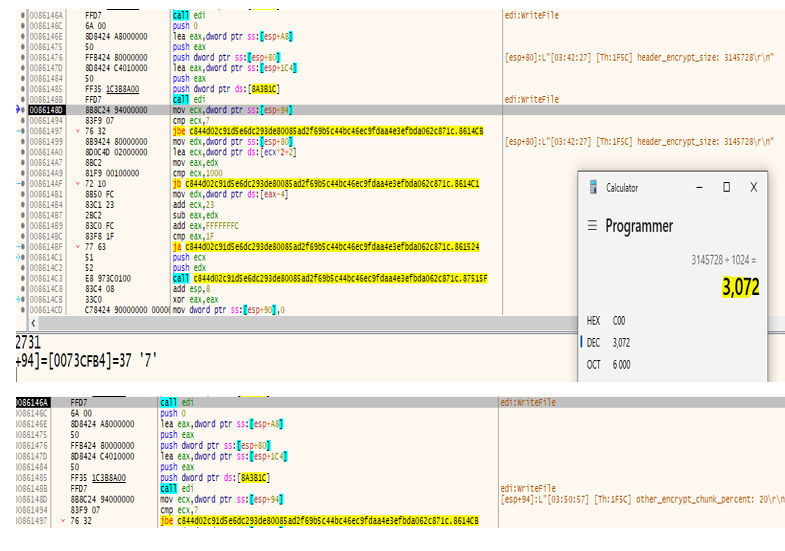Minimize the Calculator window
This screenshot has height=551, width=785.
[696, 187]
